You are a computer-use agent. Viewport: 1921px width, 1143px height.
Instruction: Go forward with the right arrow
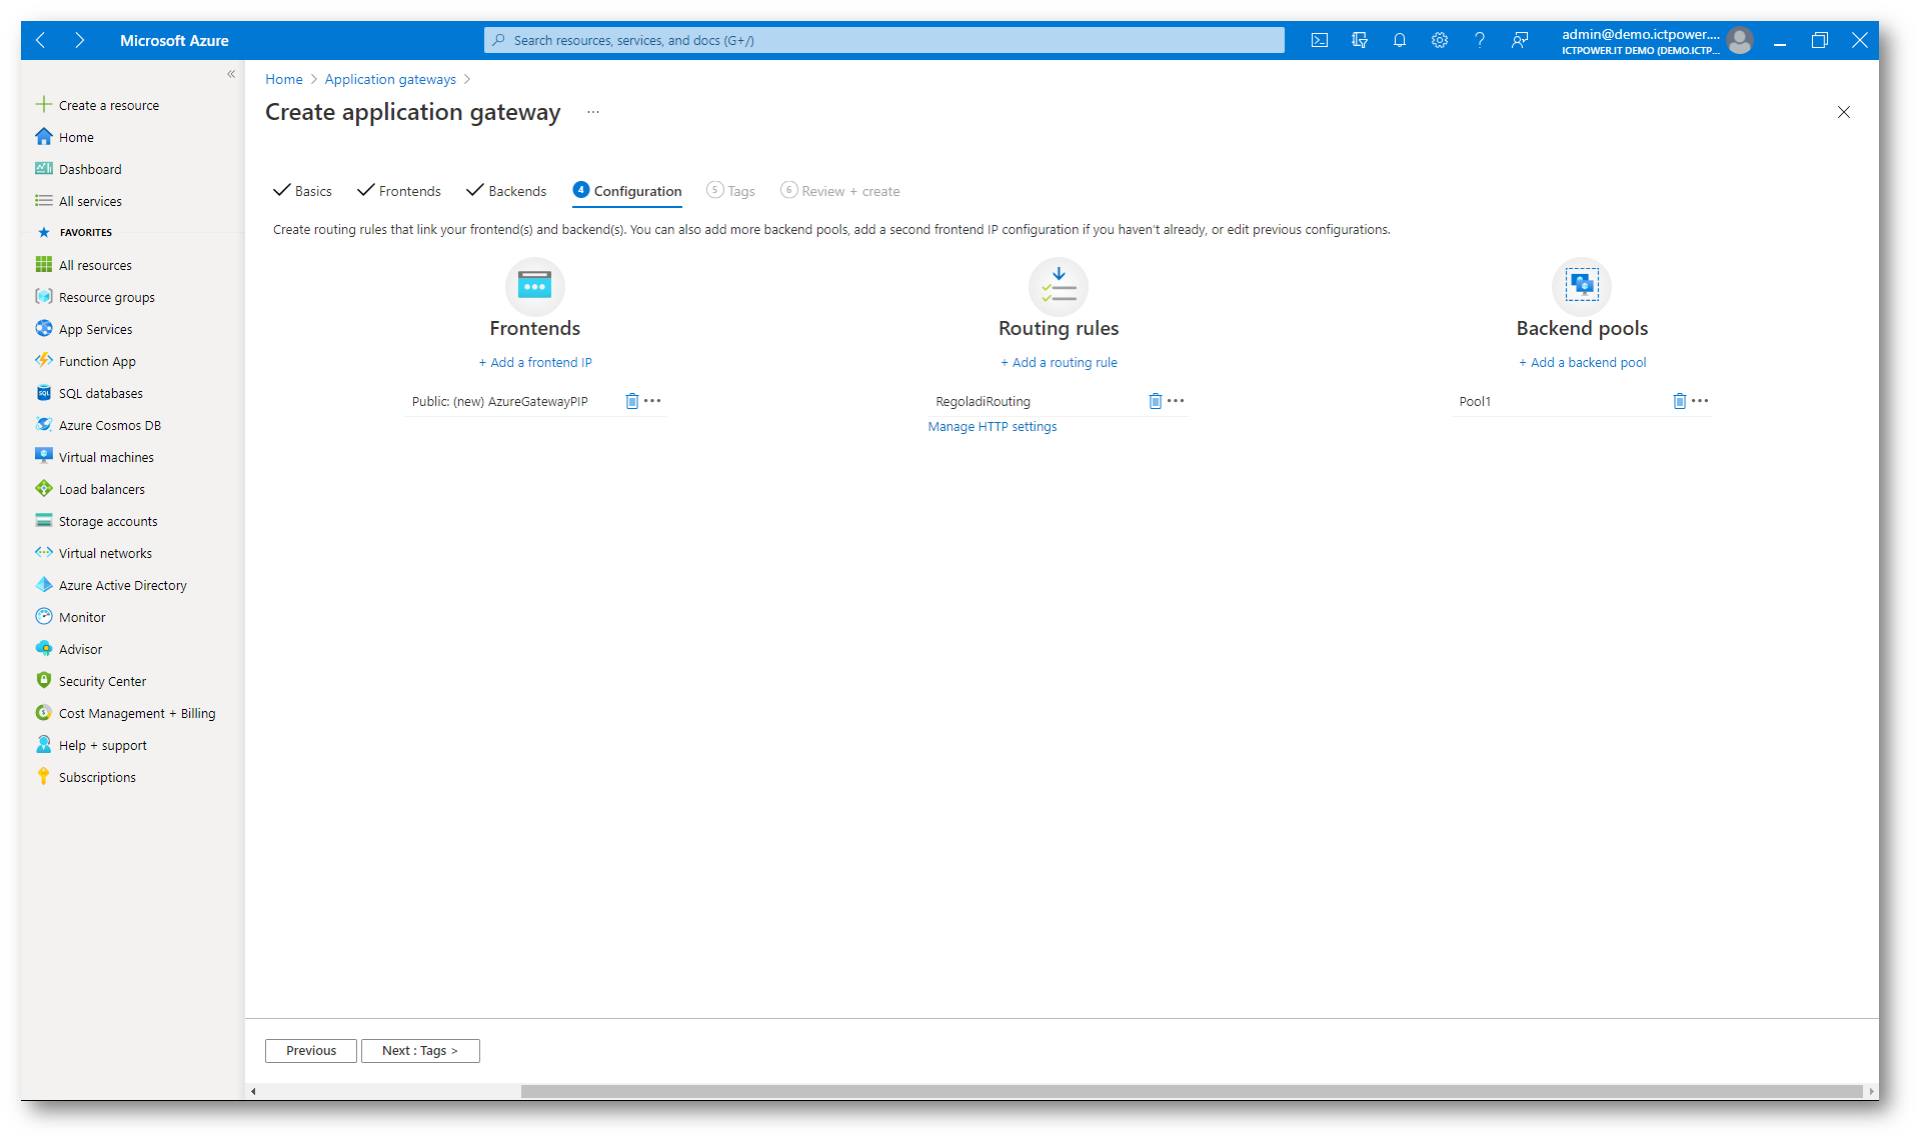coord(79,40)
